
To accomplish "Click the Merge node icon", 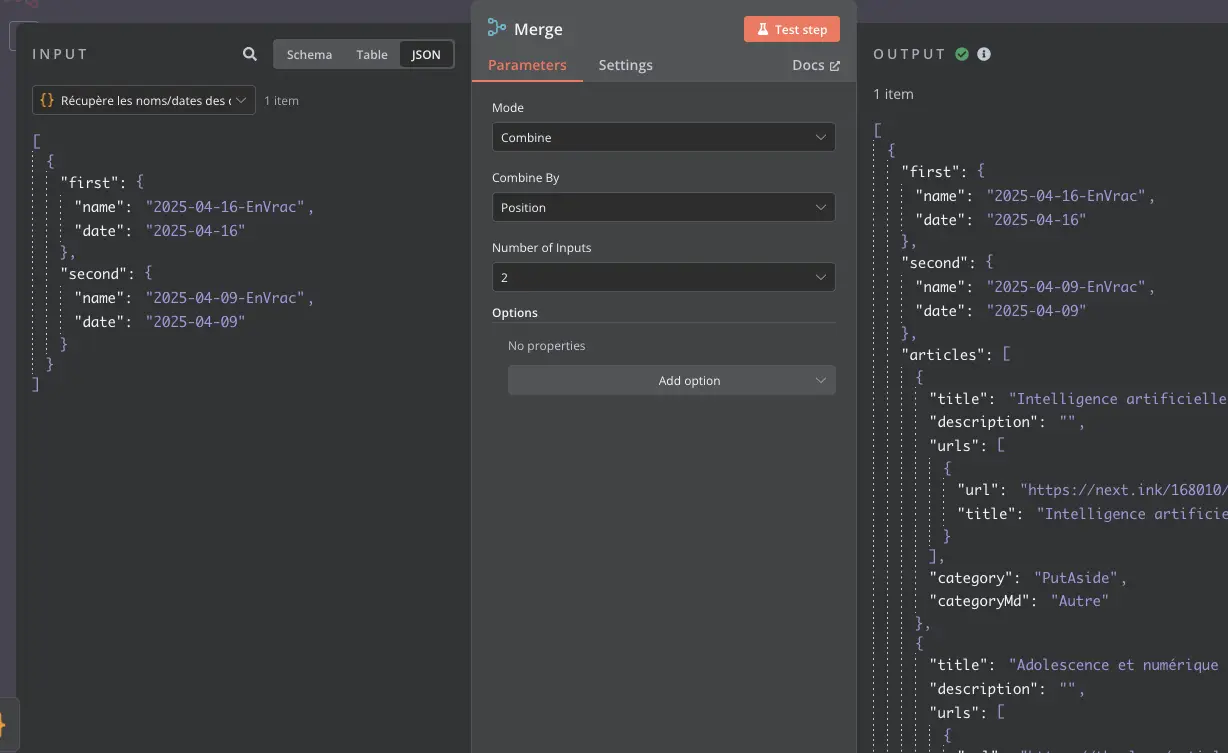I will [497, 29].
